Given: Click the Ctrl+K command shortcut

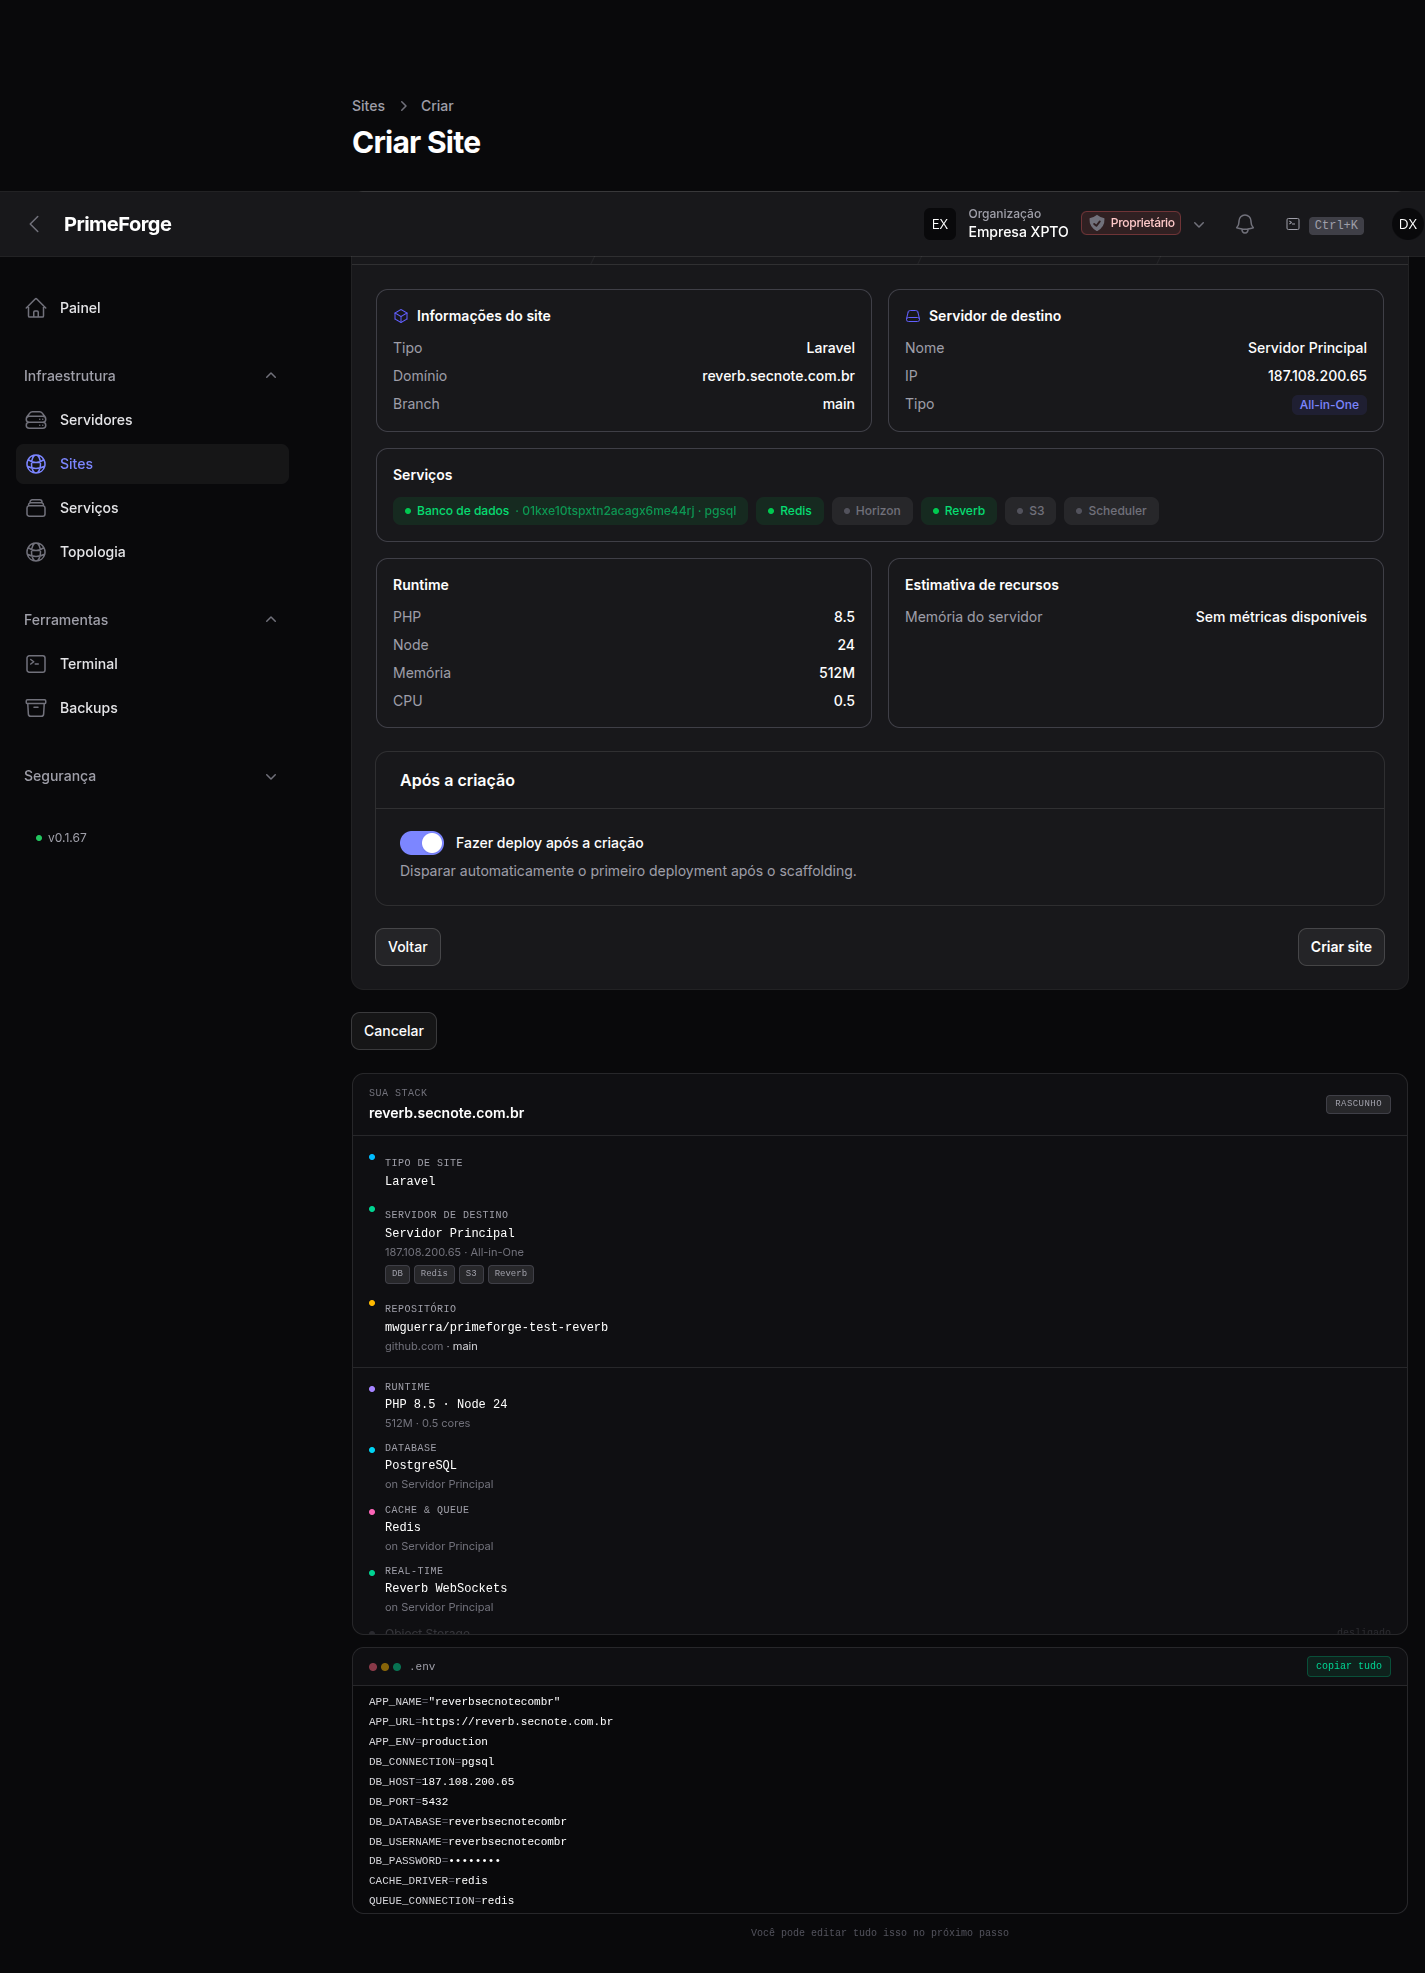Looking at the screenshot, I should click(1336, 225).
